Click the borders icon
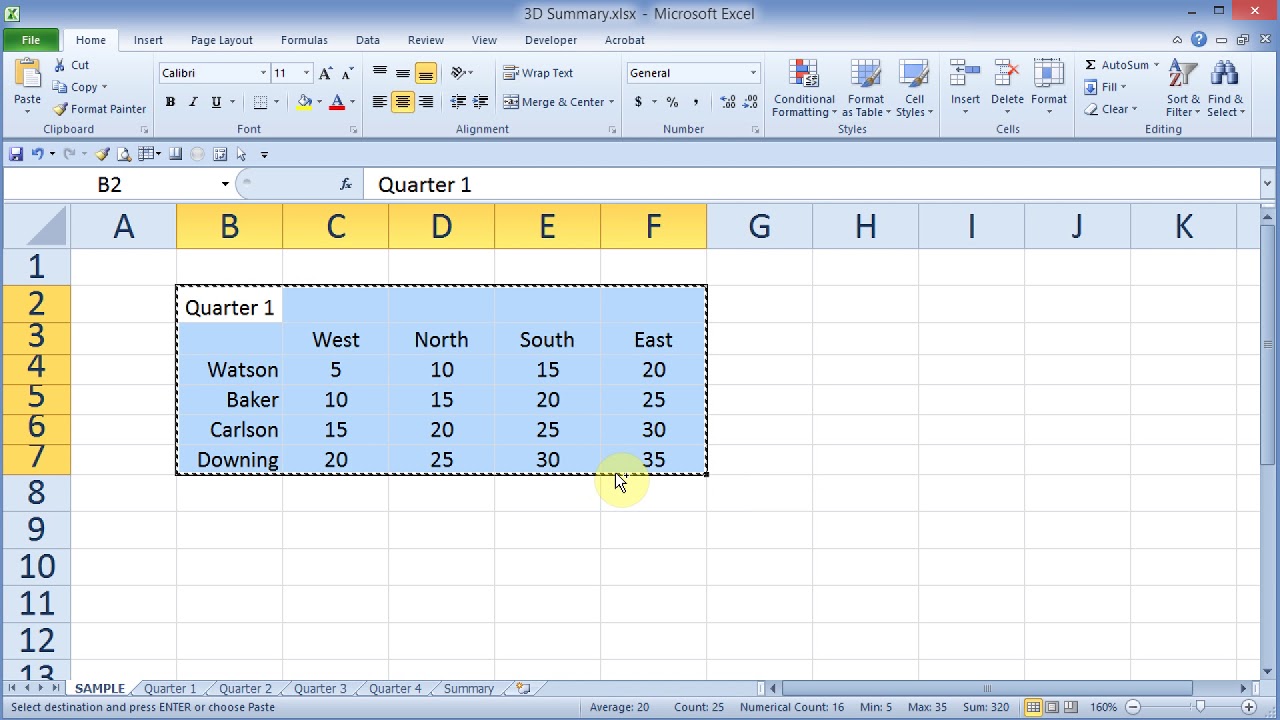The image size is (1280, 720). [x=260, y=102]
